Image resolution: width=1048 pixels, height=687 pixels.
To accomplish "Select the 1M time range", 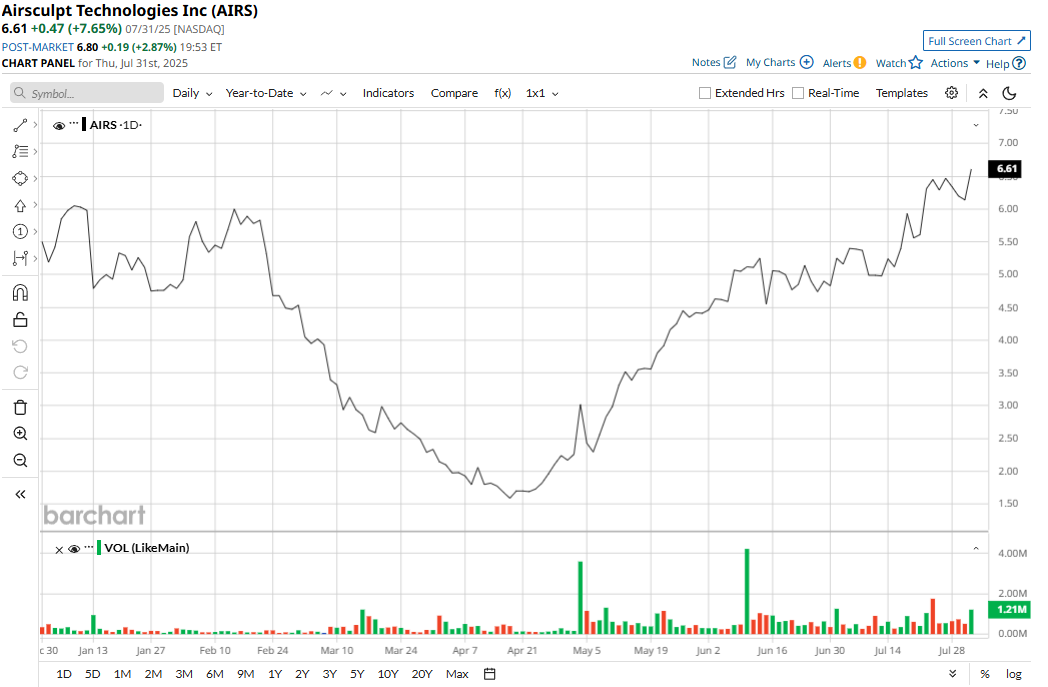I will 122,674.
